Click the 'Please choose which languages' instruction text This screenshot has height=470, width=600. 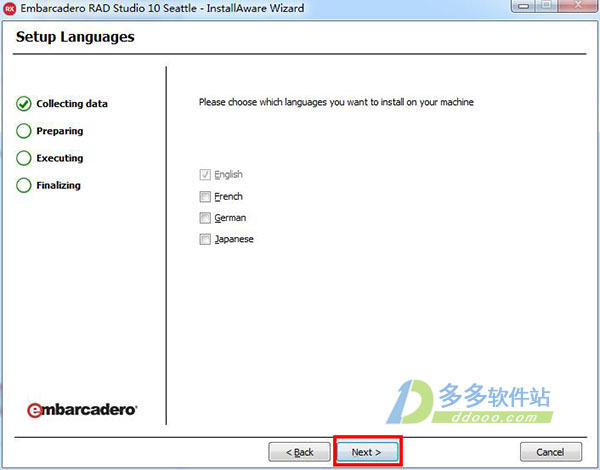336,103
